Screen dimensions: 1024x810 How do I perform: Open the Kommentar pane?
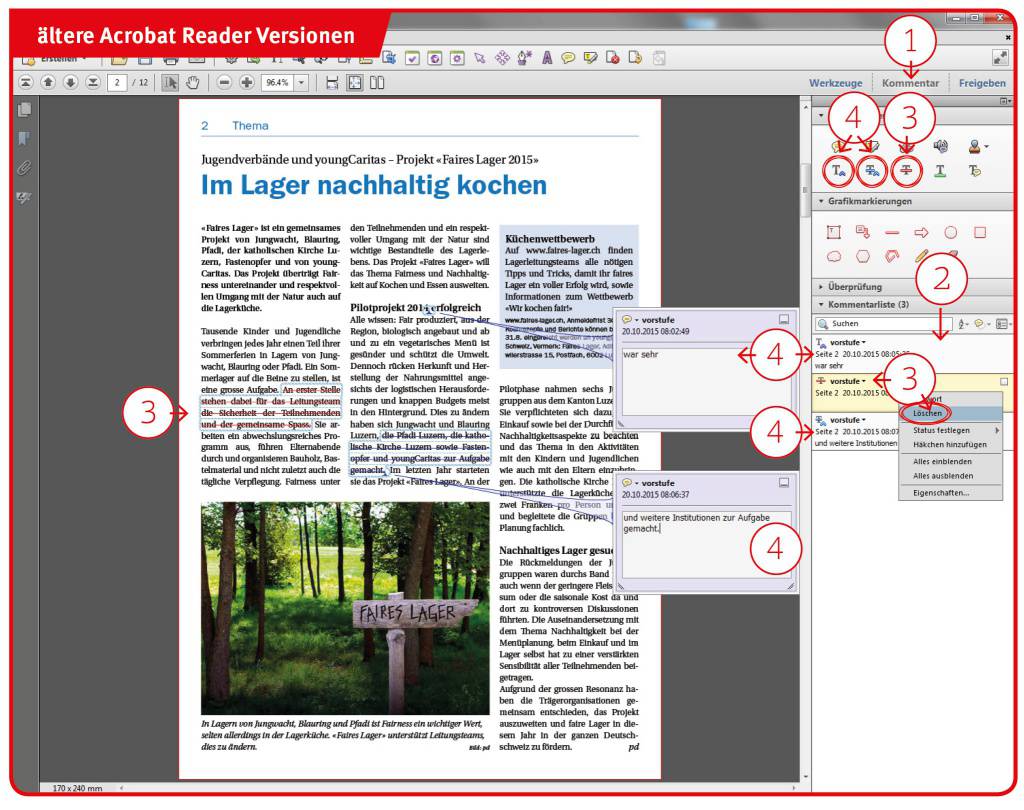(910, 83)
